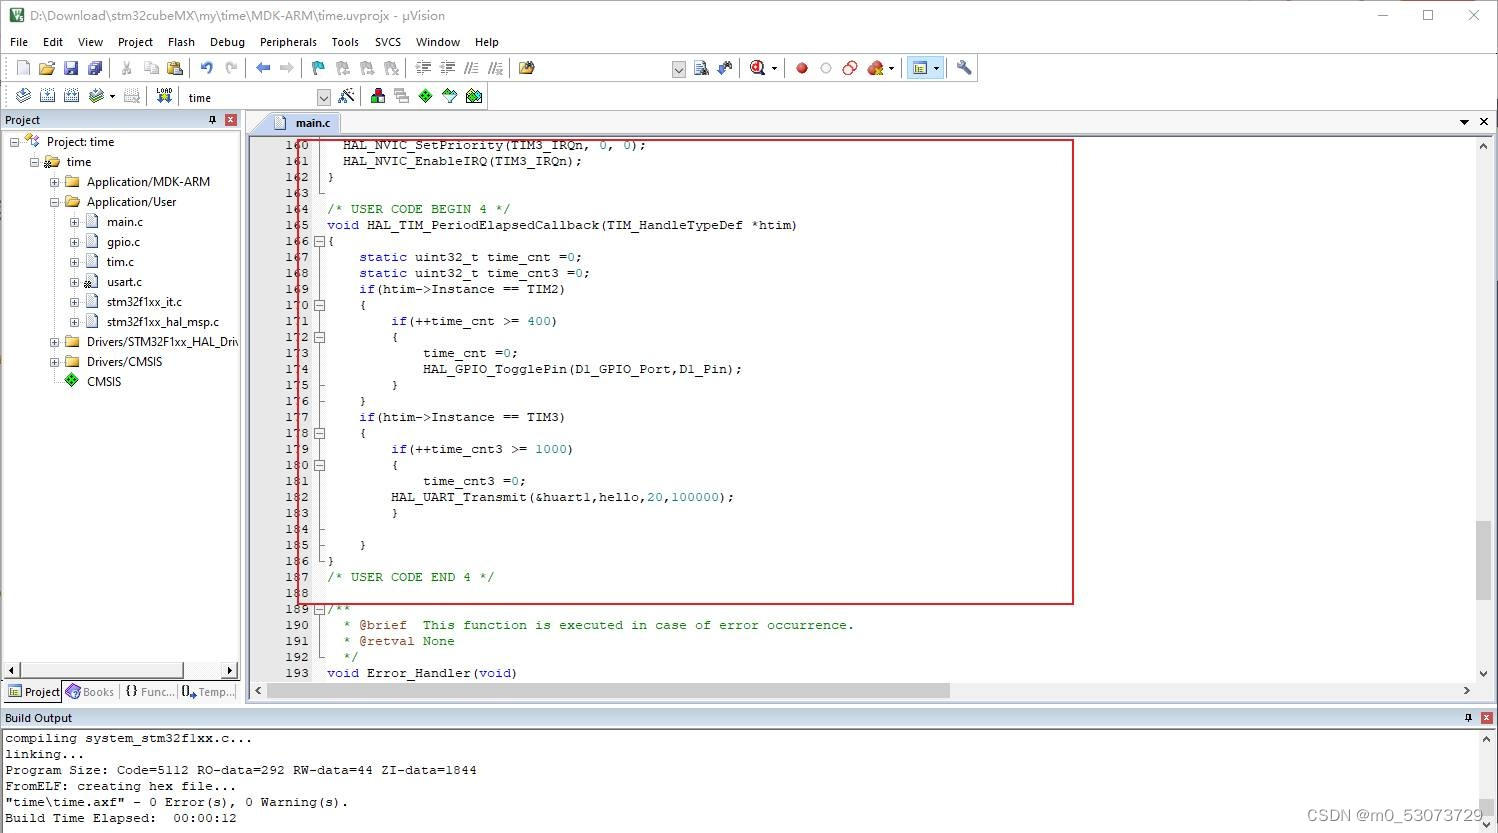This screenshot has height=833, width=1498.
Task: Close the Project panel
Action: [231, 120]
